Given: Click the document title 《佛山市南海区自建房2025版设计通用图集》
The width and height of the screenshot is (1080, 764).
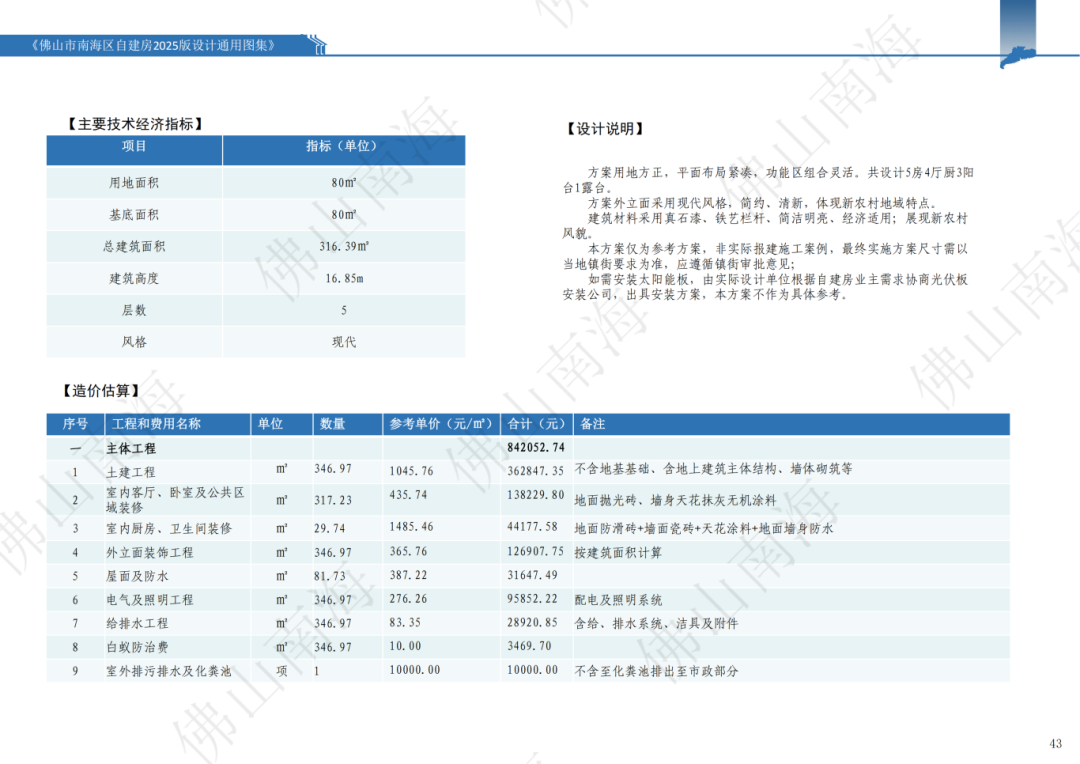Looking at the screenshot, I should (153, 45).
